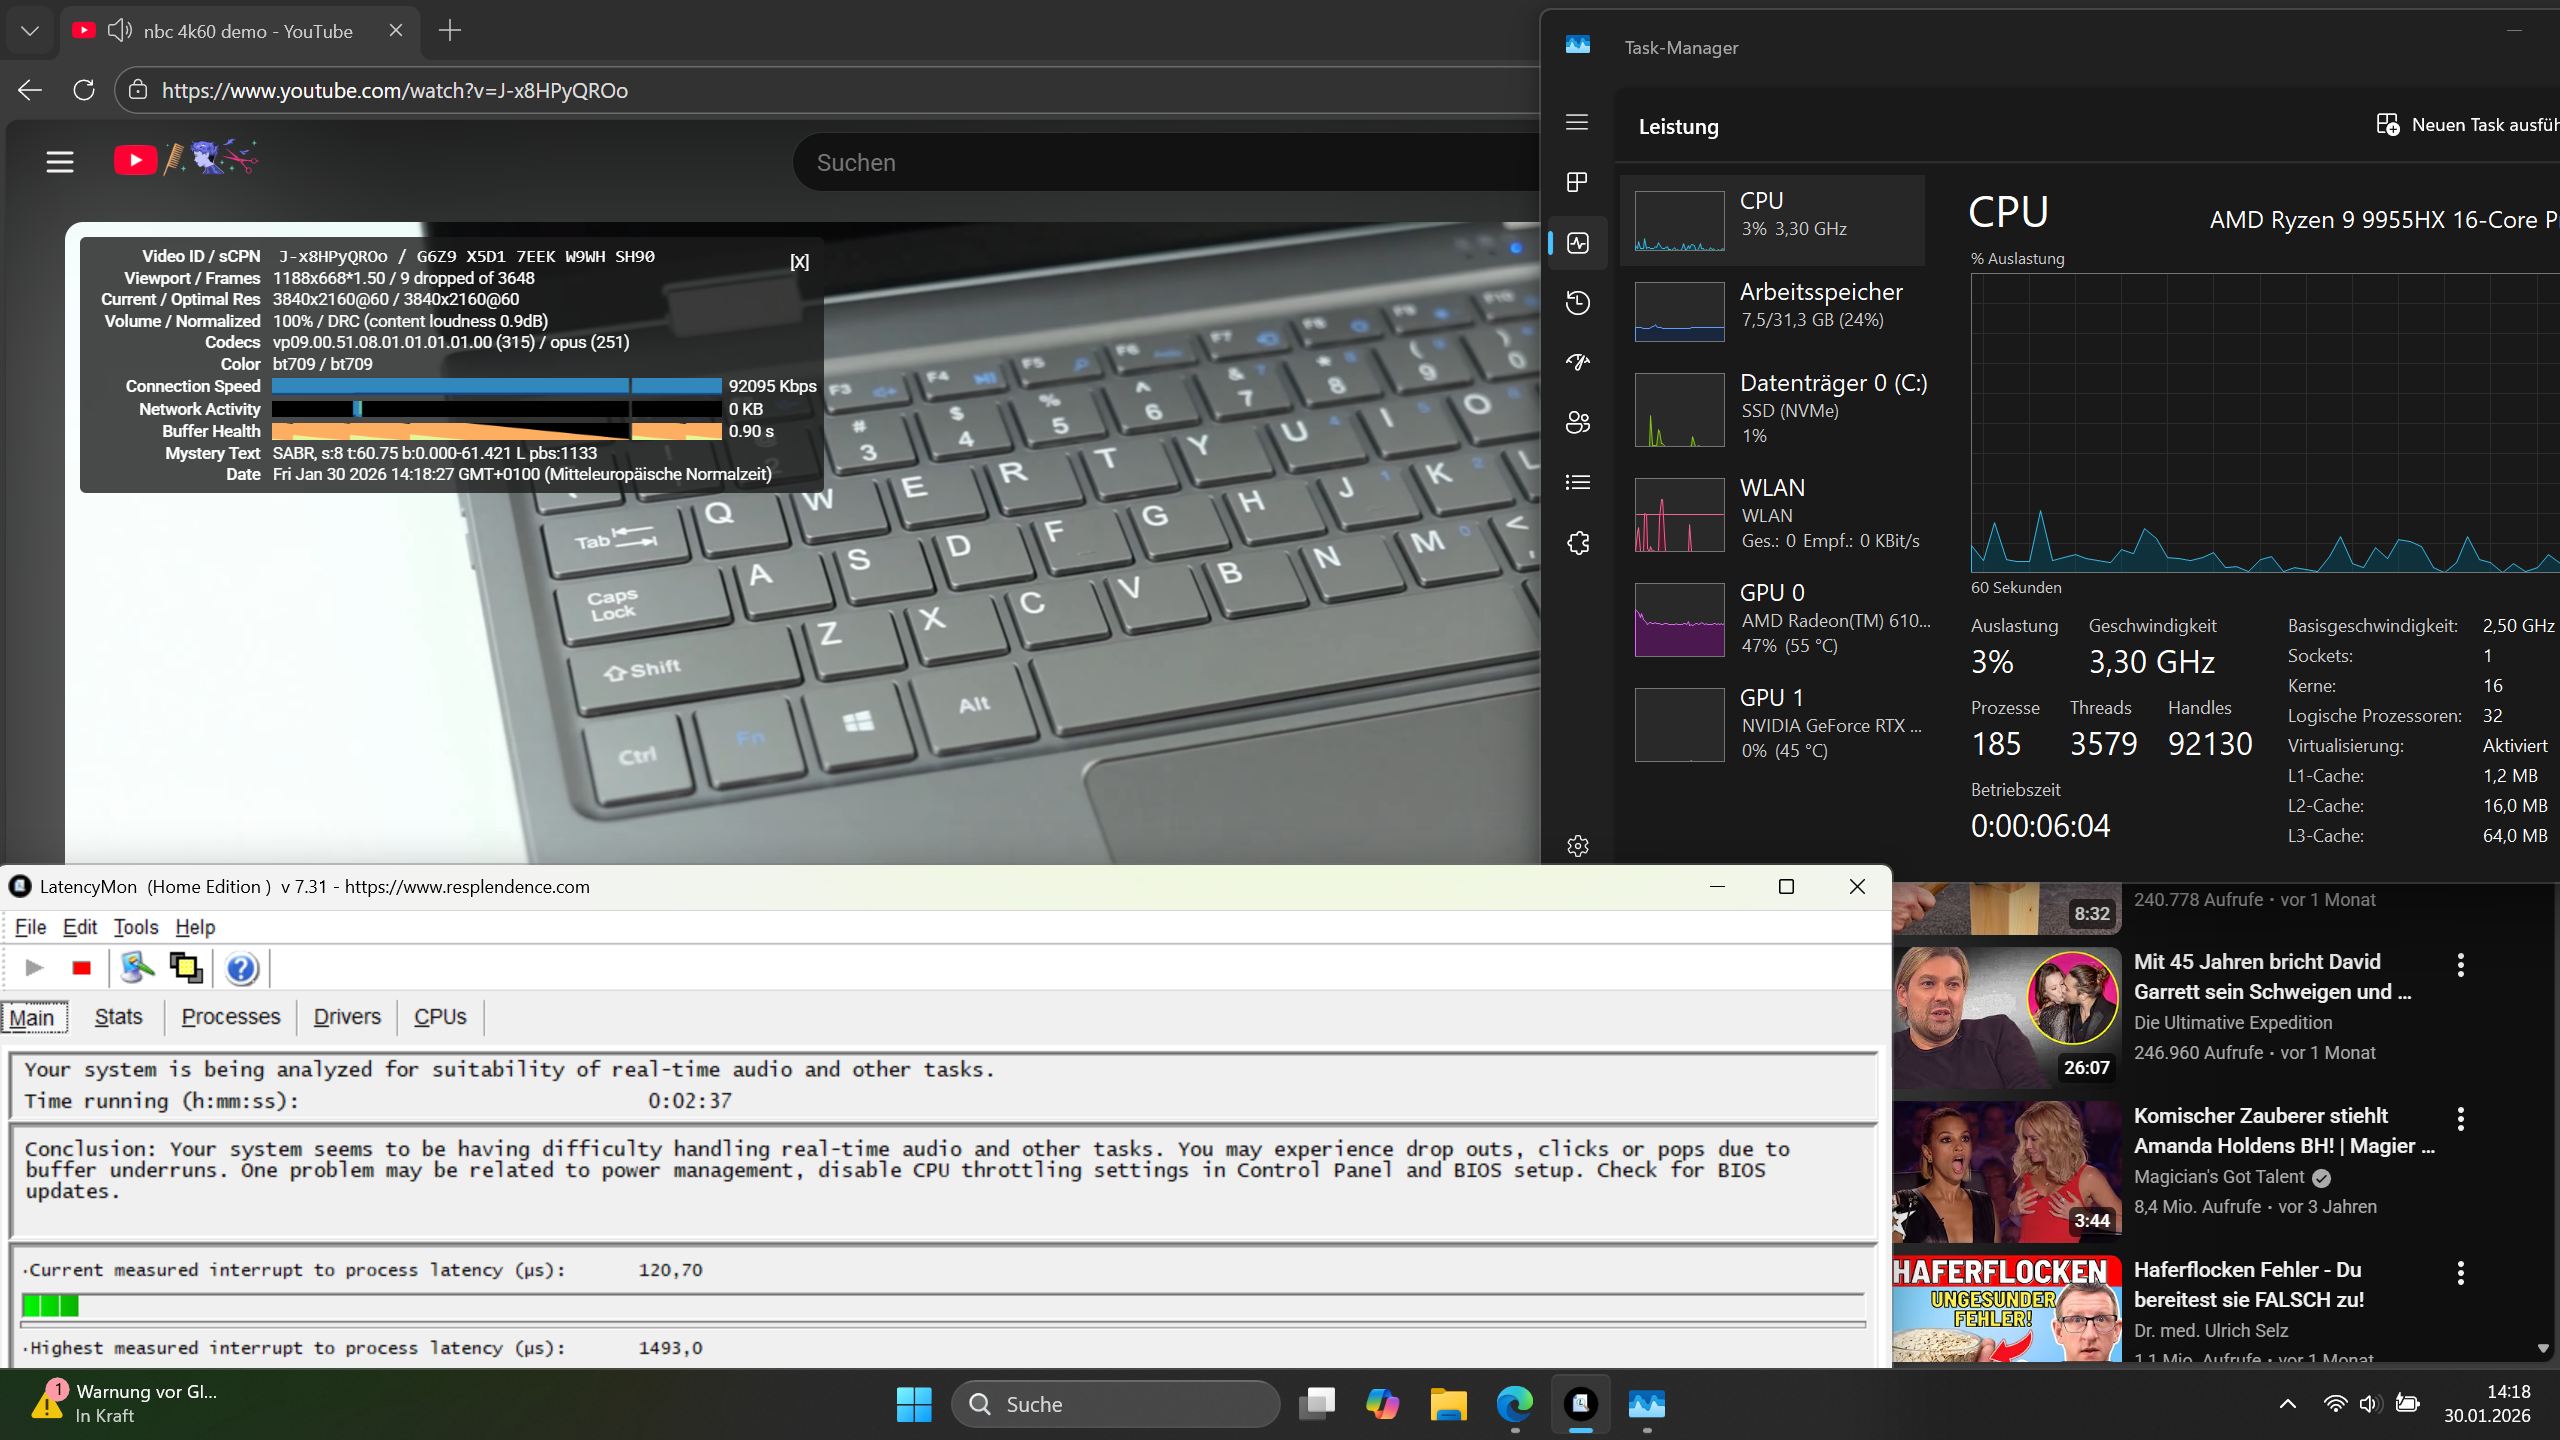This screenshot has width=2560, height=1440.
Task: Click the LatencyMon help question mark icon
Action: tap(242, 968)
